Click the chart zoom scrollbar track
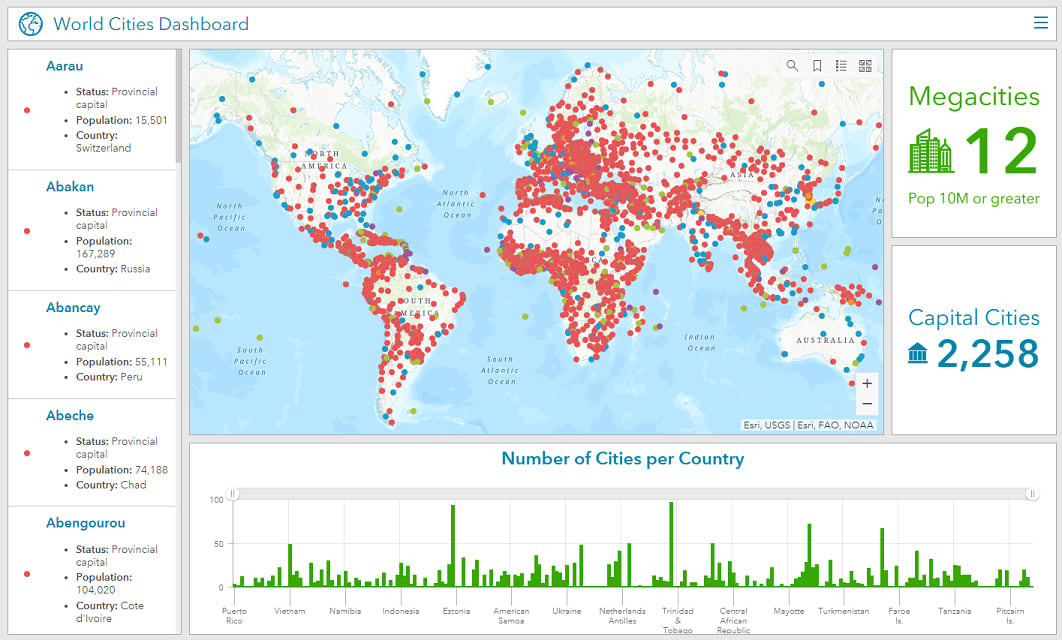The height and width of the screenshot is (640, 1062). coord(632,494)
